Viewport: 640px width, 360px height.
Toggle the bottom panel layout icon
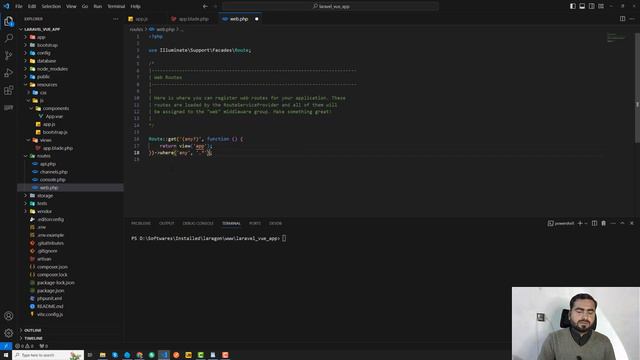coord(582,6)
